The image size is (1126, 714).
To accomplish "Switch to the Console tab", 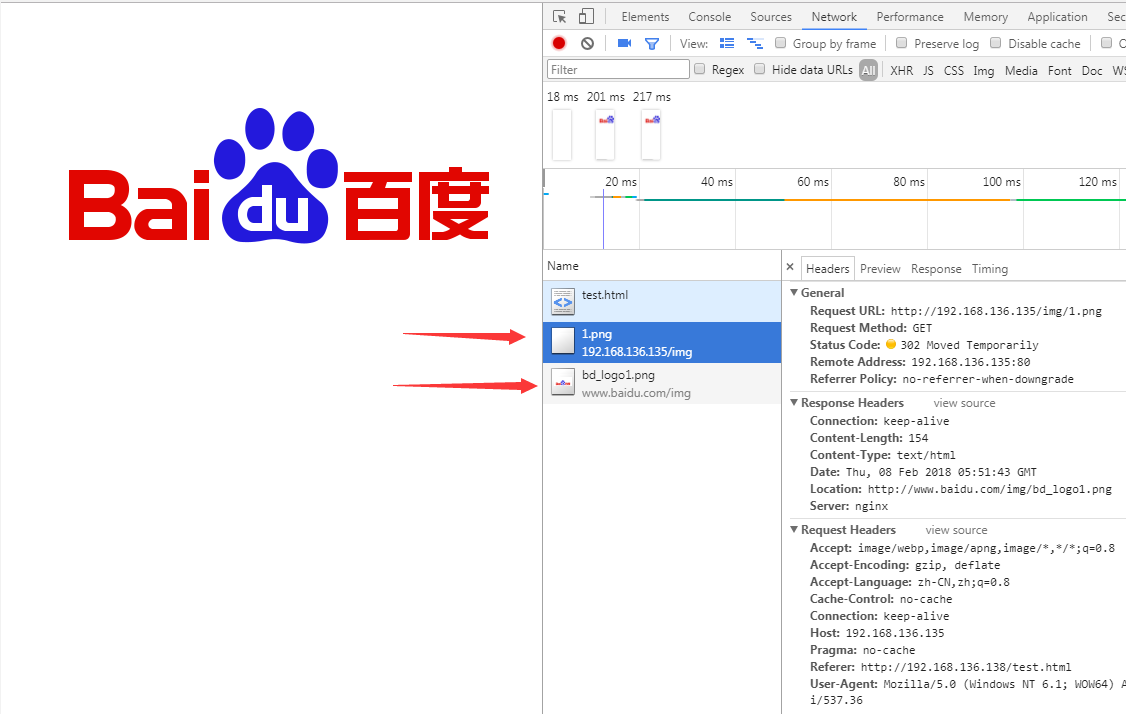I will [709, 17].
